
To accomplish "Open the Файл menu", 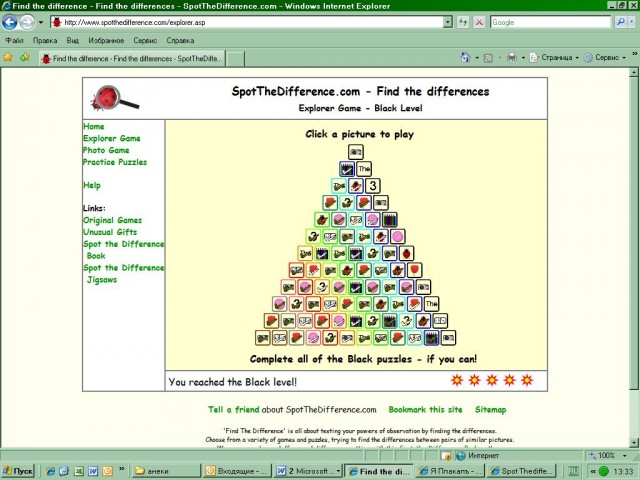I will click(x=15, y=40).
